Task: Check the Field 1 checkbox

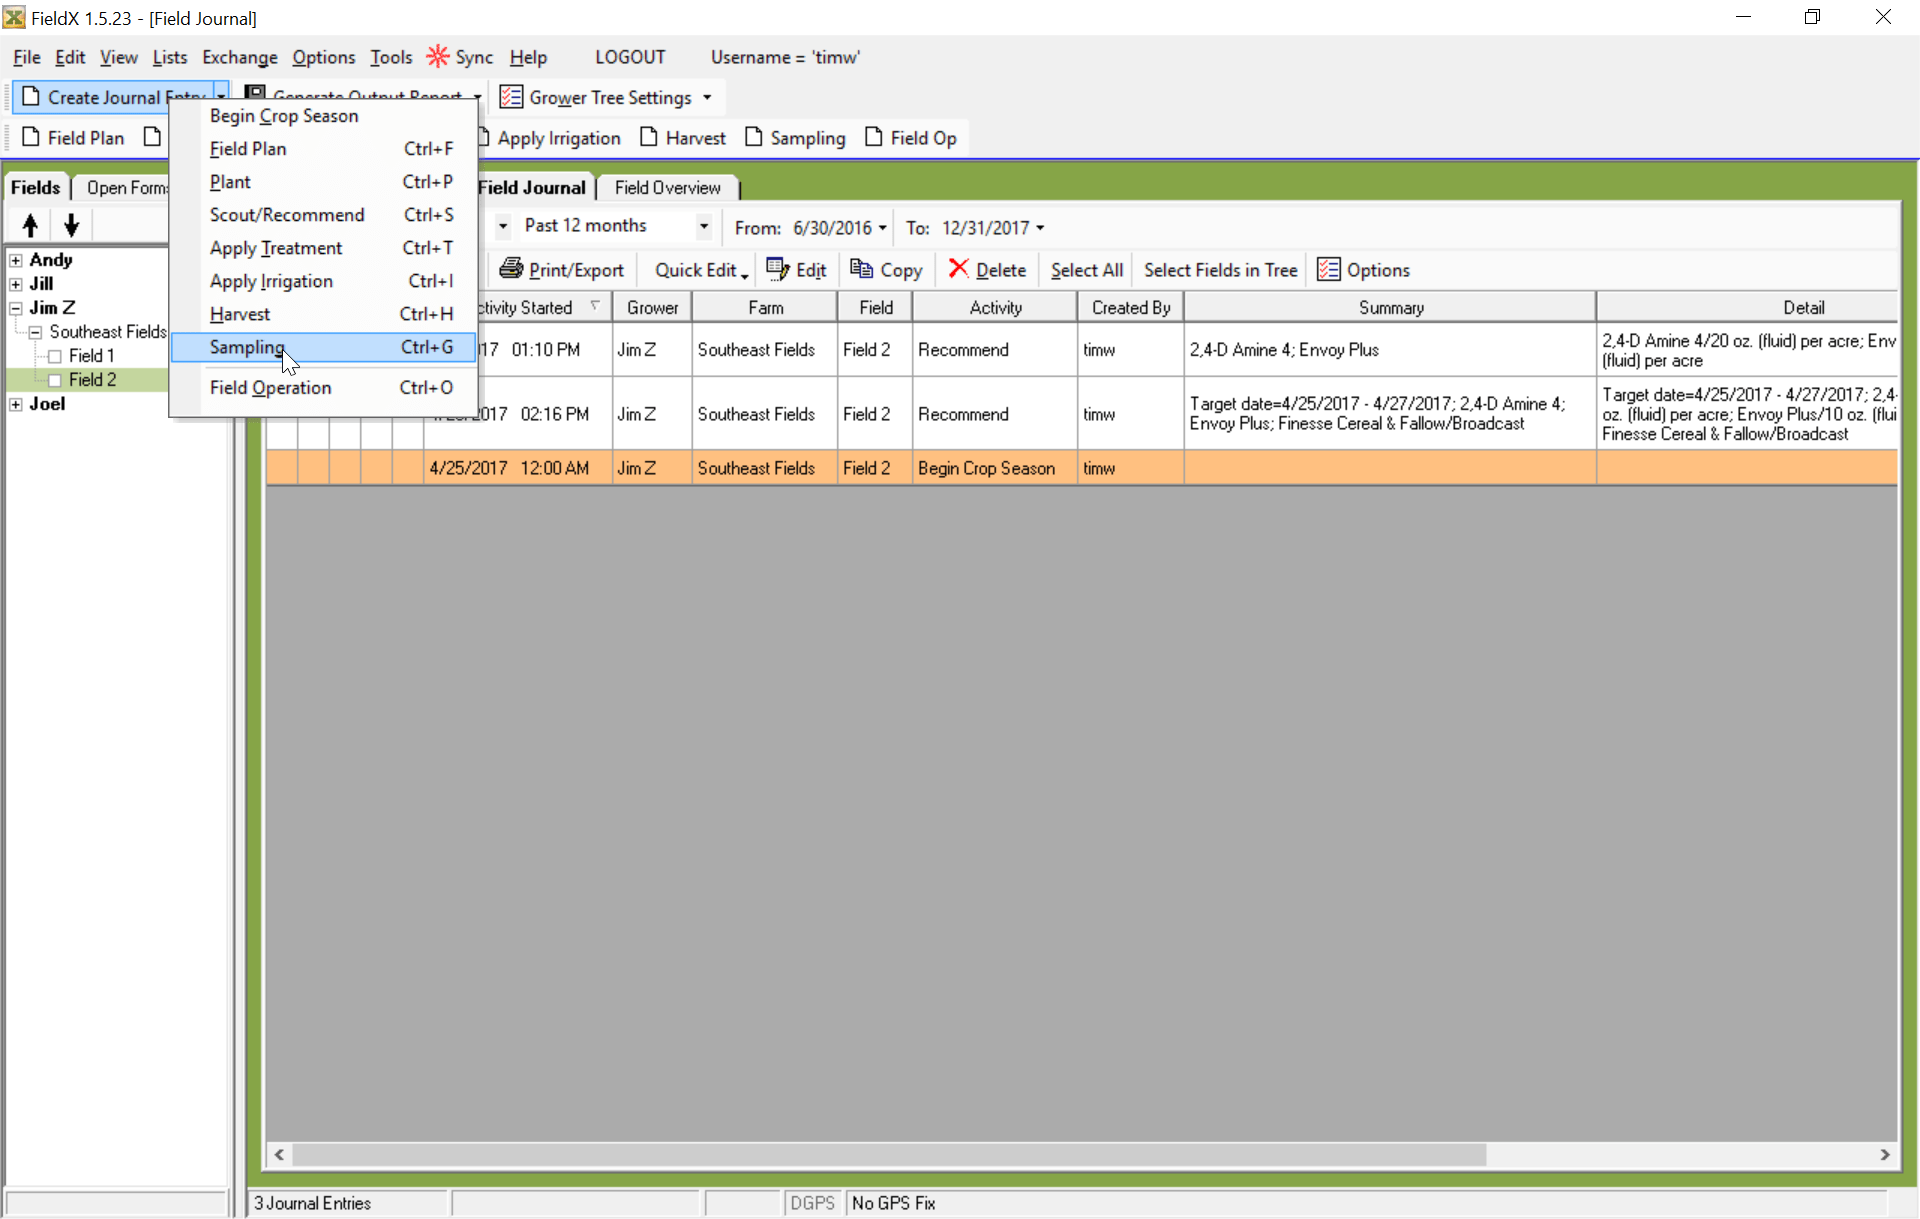Action: click(x=55, y=356)
